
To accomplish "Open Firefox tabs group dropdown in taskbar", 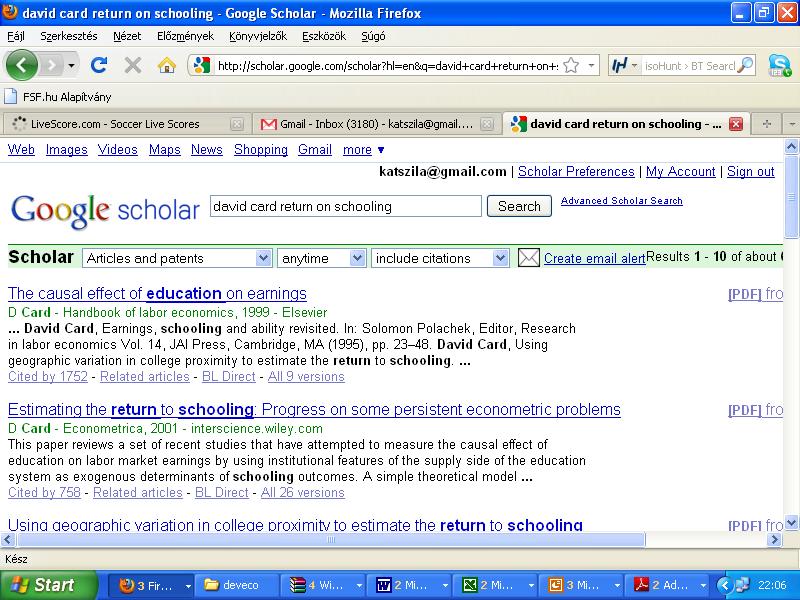I will pos(188,586).
